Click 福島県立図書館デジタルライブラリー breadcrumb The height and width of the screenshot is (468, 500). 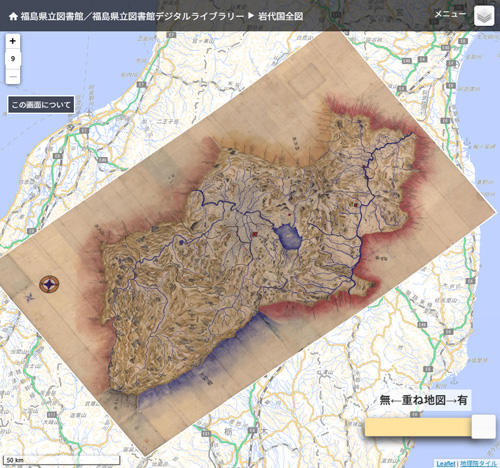[x=168, y=16]
